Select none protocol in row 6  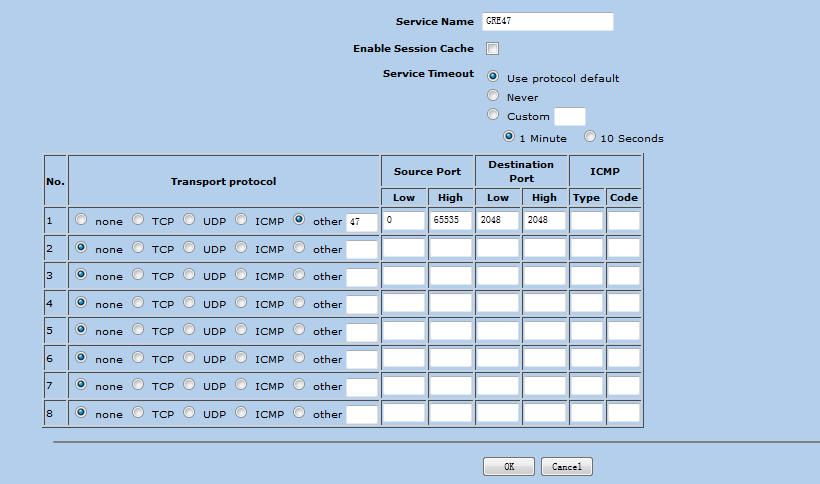(x=81, y=357)
